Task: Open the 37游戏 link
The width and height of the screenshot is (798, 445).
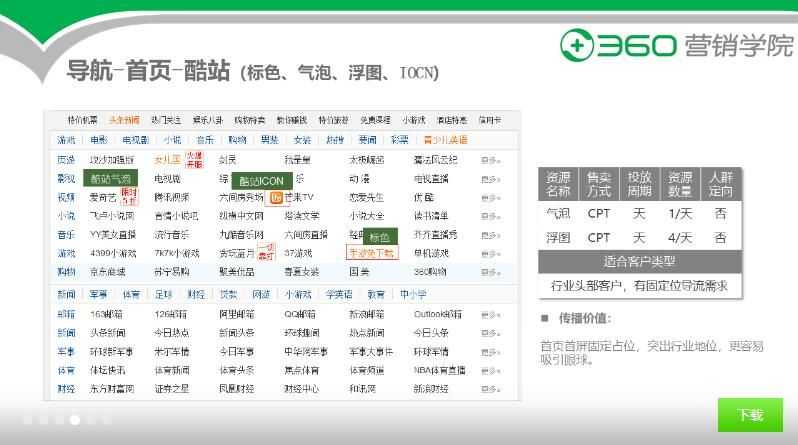Action: [x=298, y=253]
